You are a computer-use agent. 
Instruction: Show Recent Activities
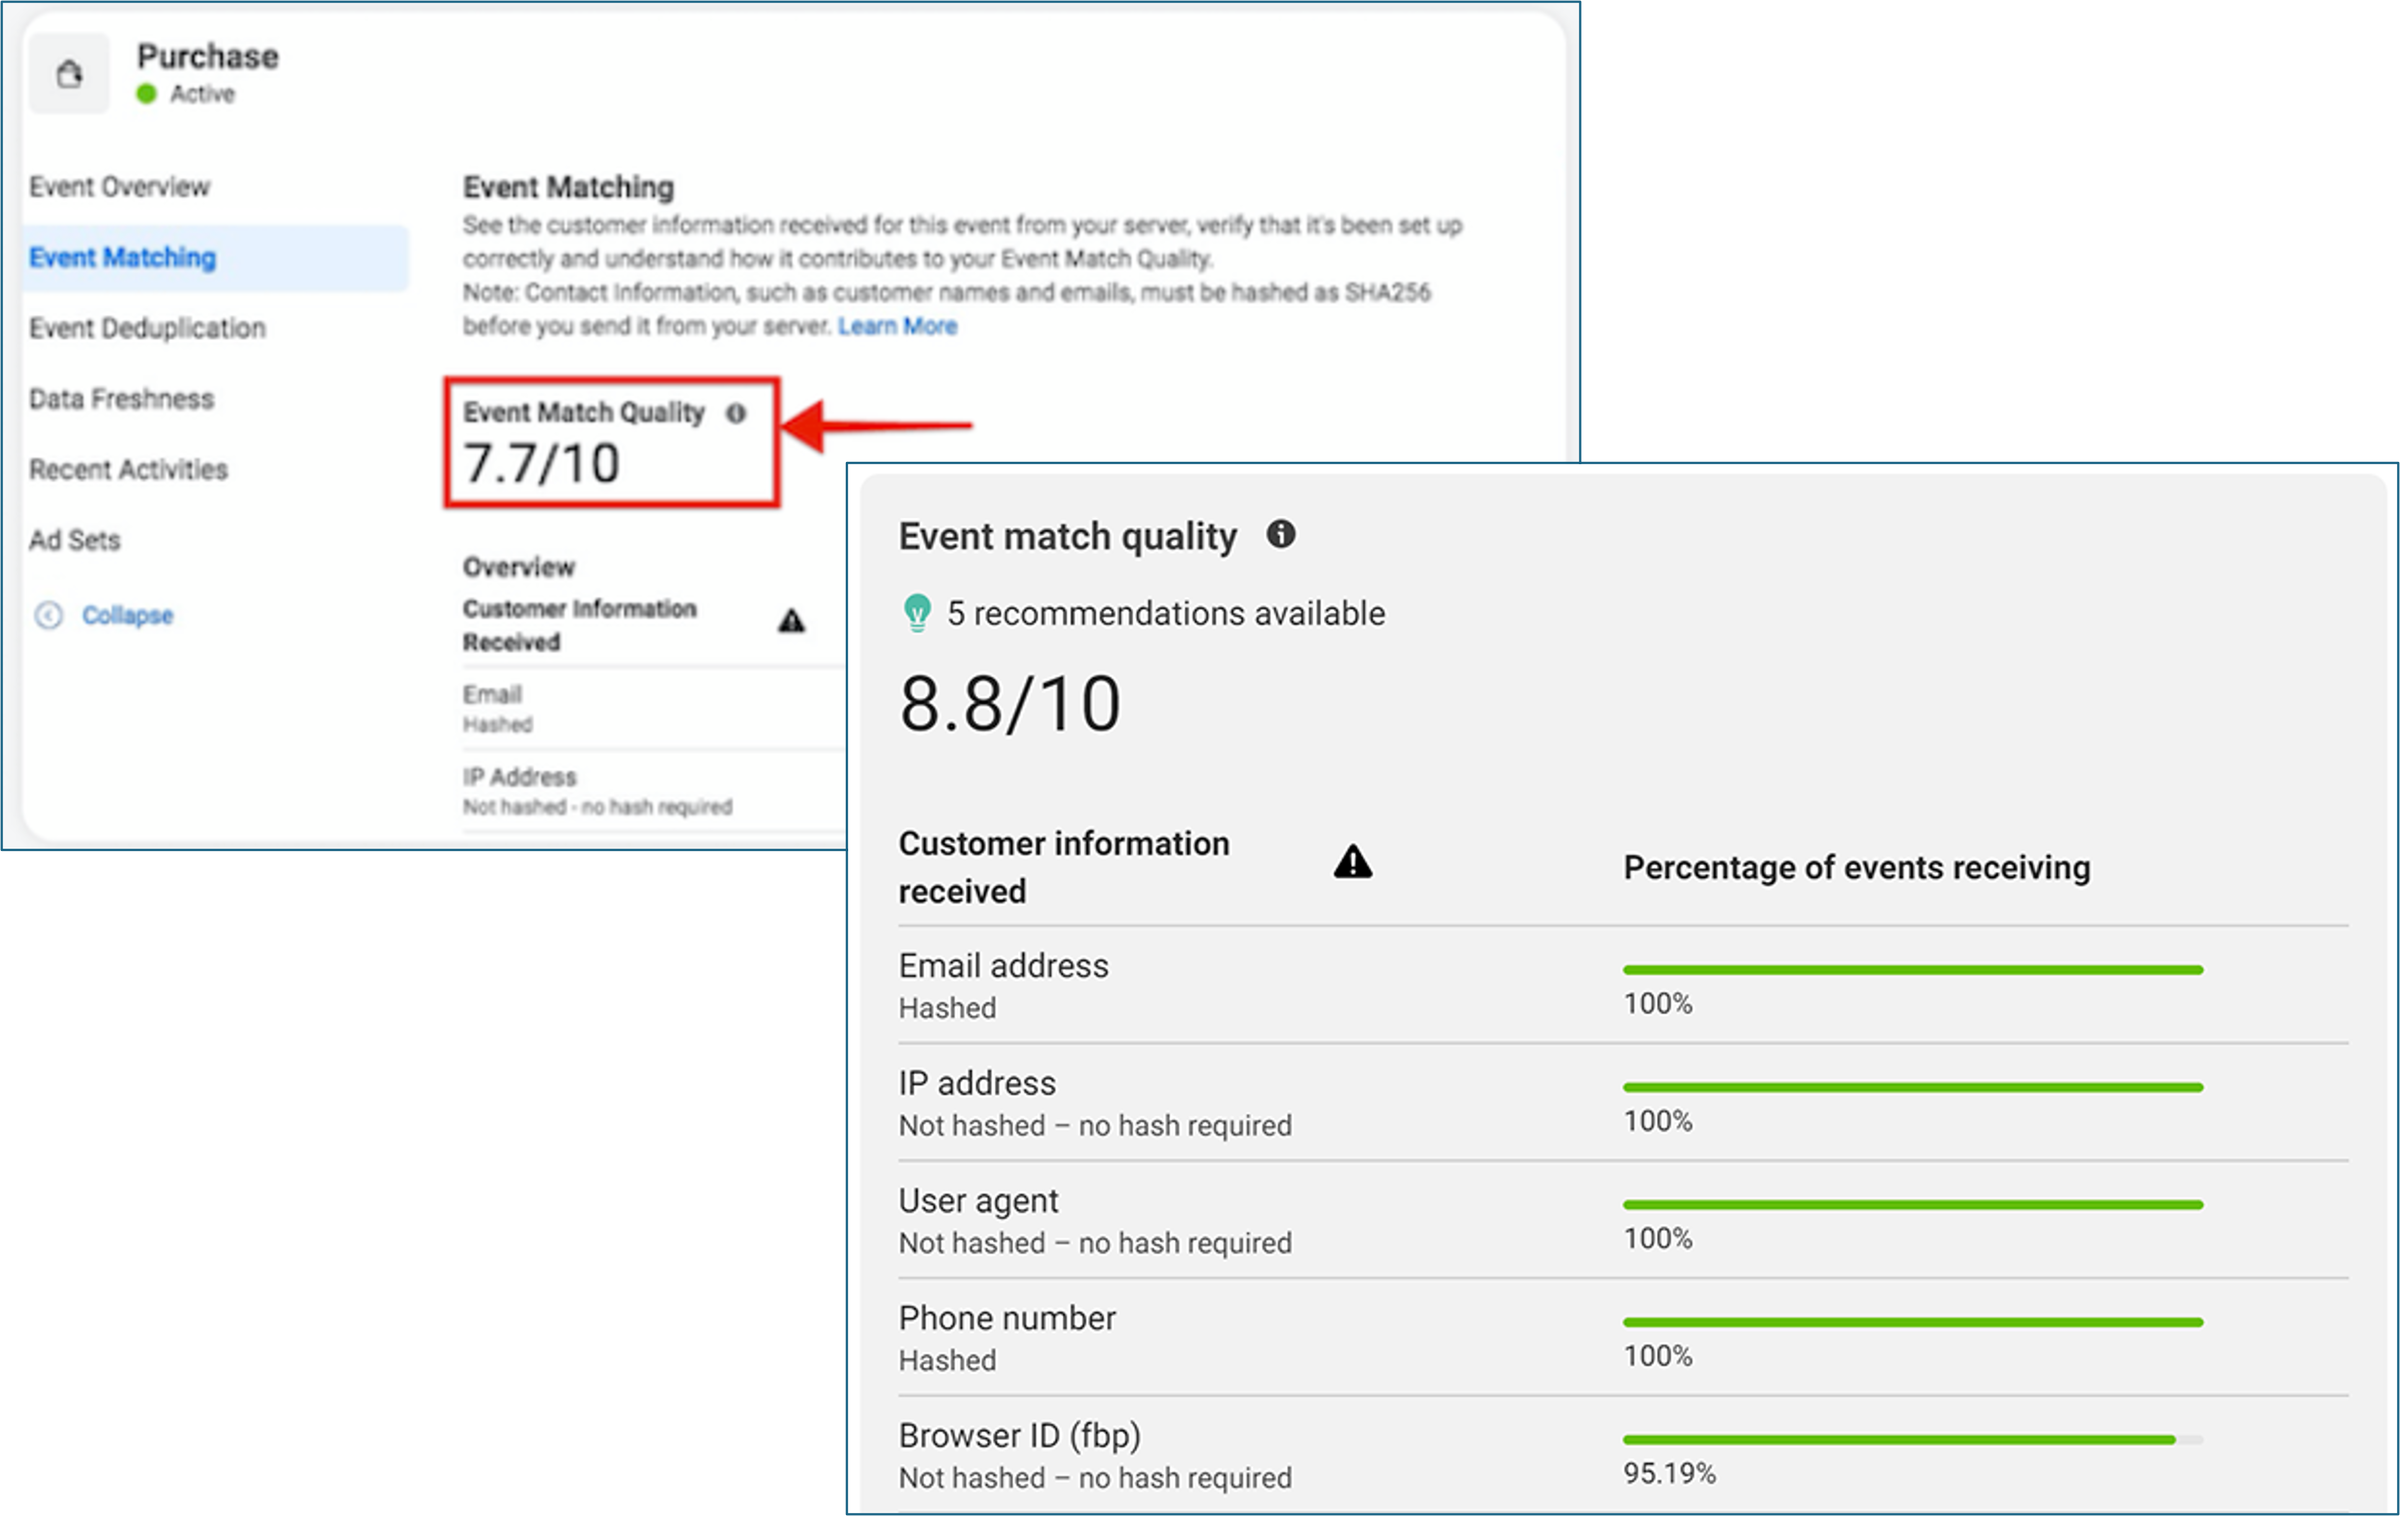(x=128, y=470)
